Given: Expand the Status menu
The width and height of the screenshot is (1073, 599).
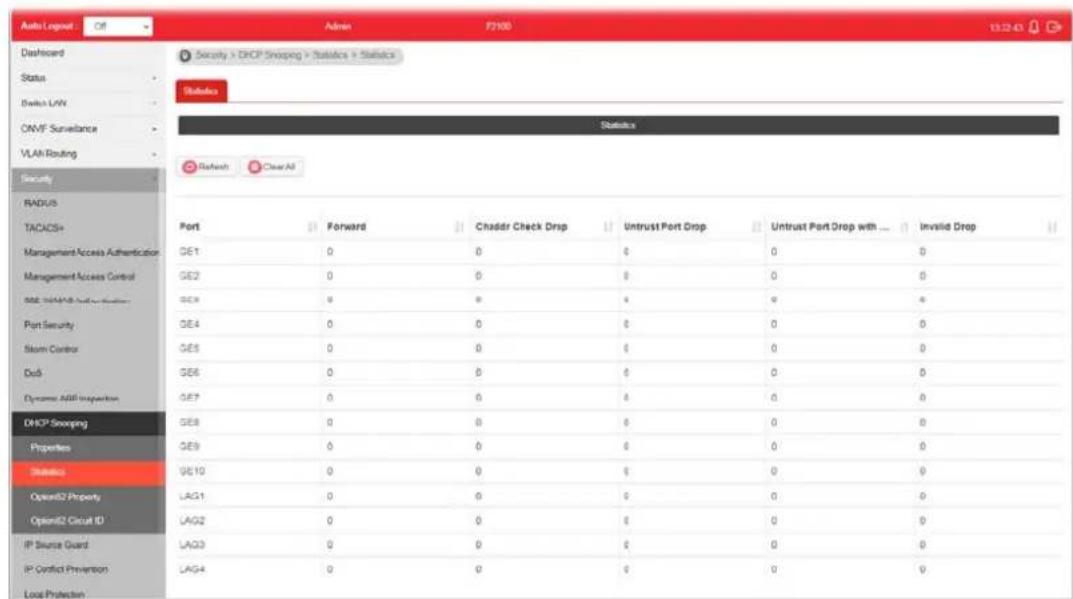Looking at the screenshot, I should (88, 78).
